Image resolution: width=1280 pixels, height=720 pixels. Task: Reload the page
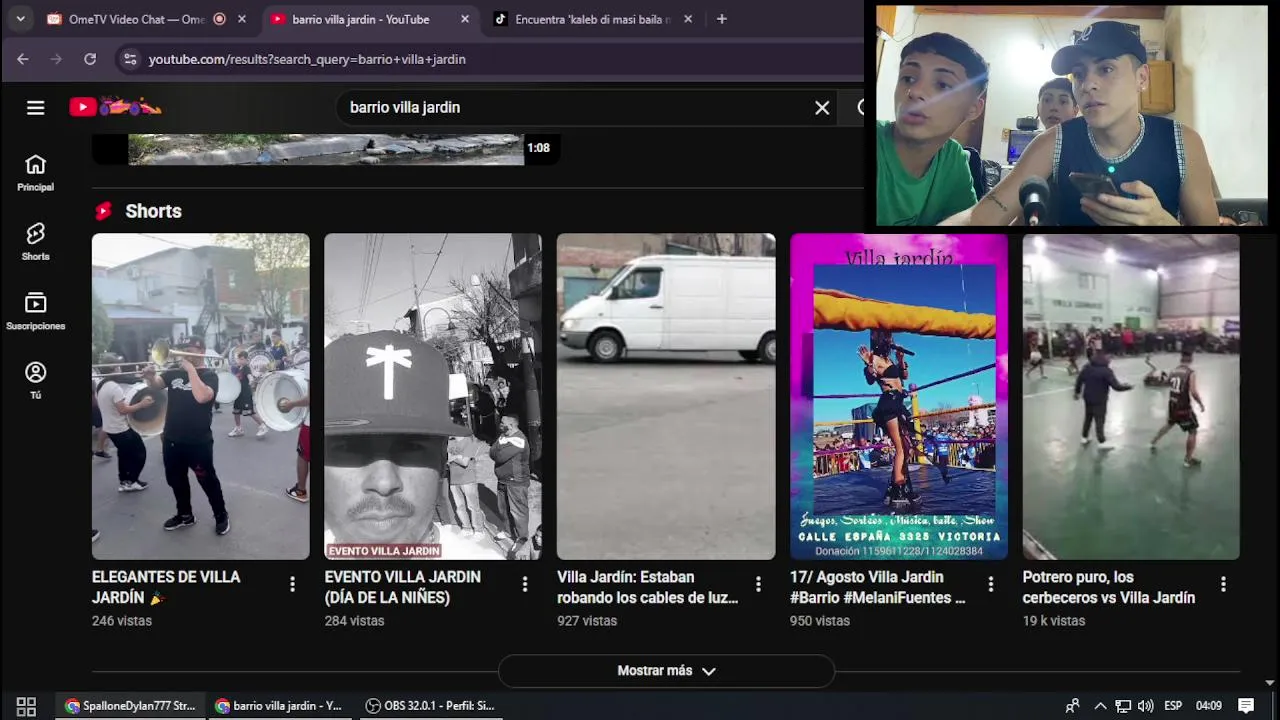pyautogui.click(x=90, y=59)
